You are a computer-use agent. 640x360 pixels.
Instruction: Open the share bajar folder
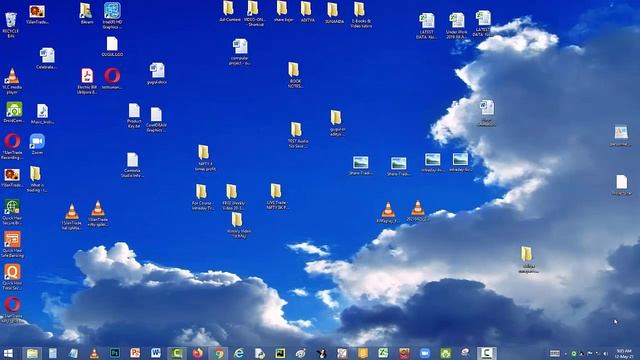pos(283,11)
